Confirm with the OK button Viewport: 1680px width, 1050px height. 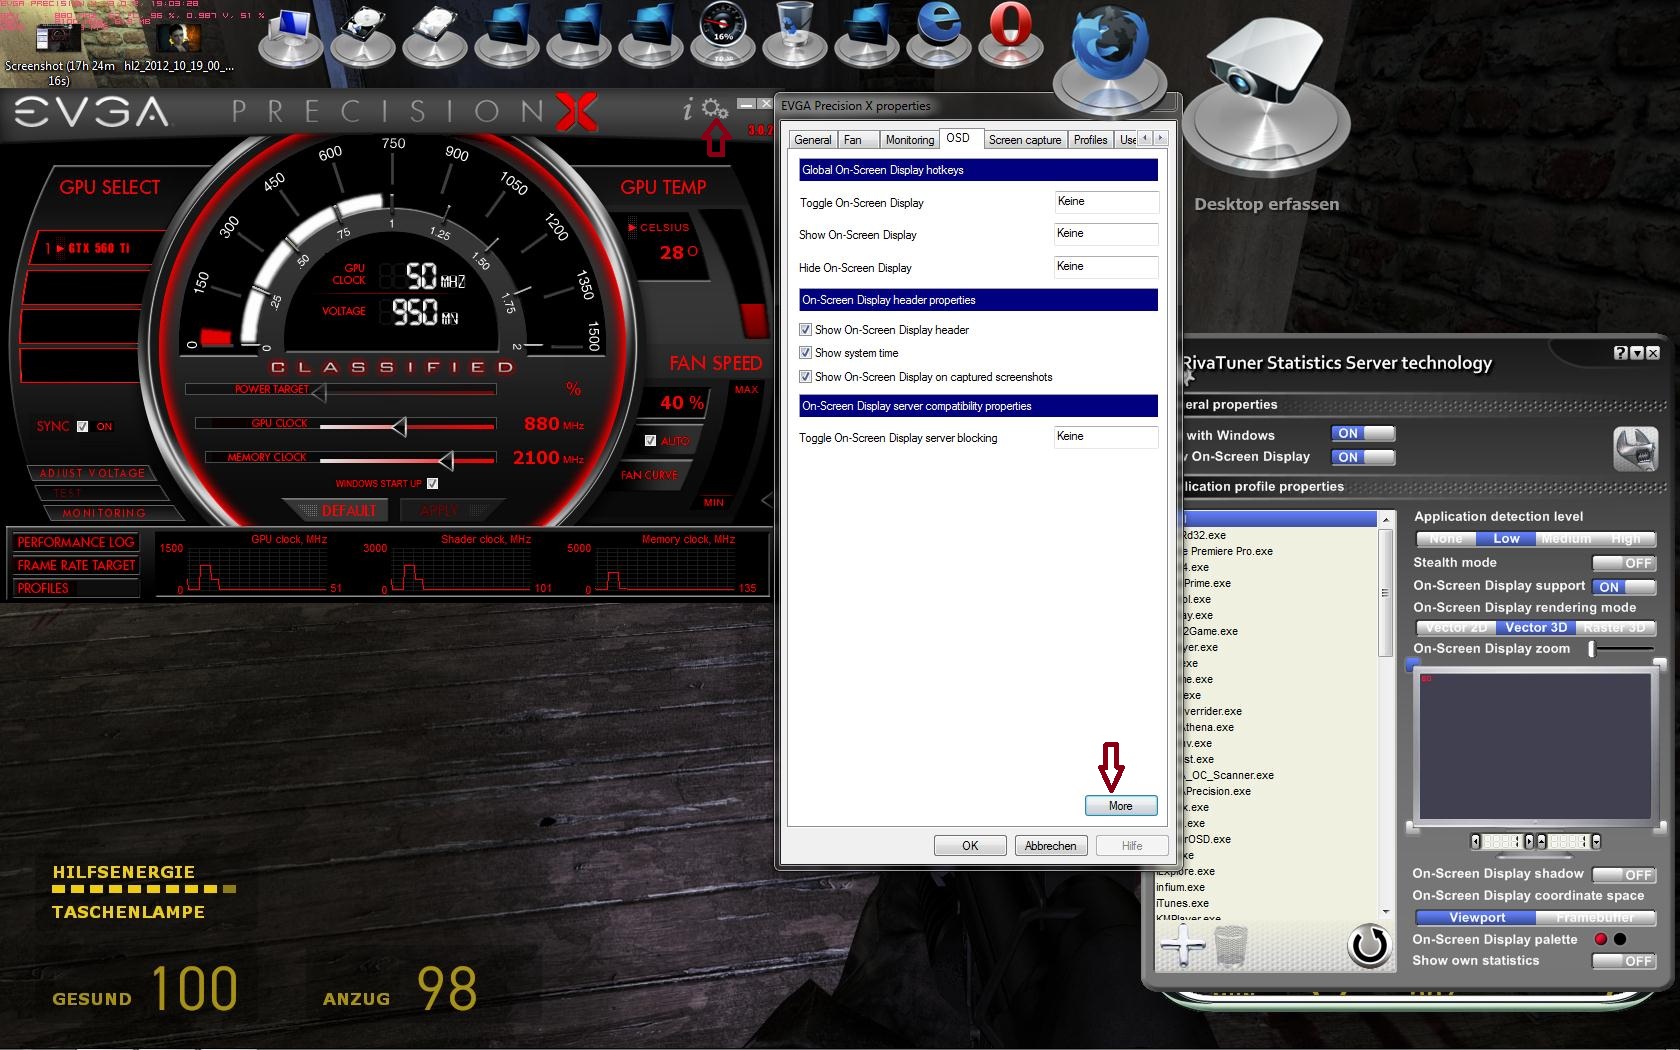(970, 846)
